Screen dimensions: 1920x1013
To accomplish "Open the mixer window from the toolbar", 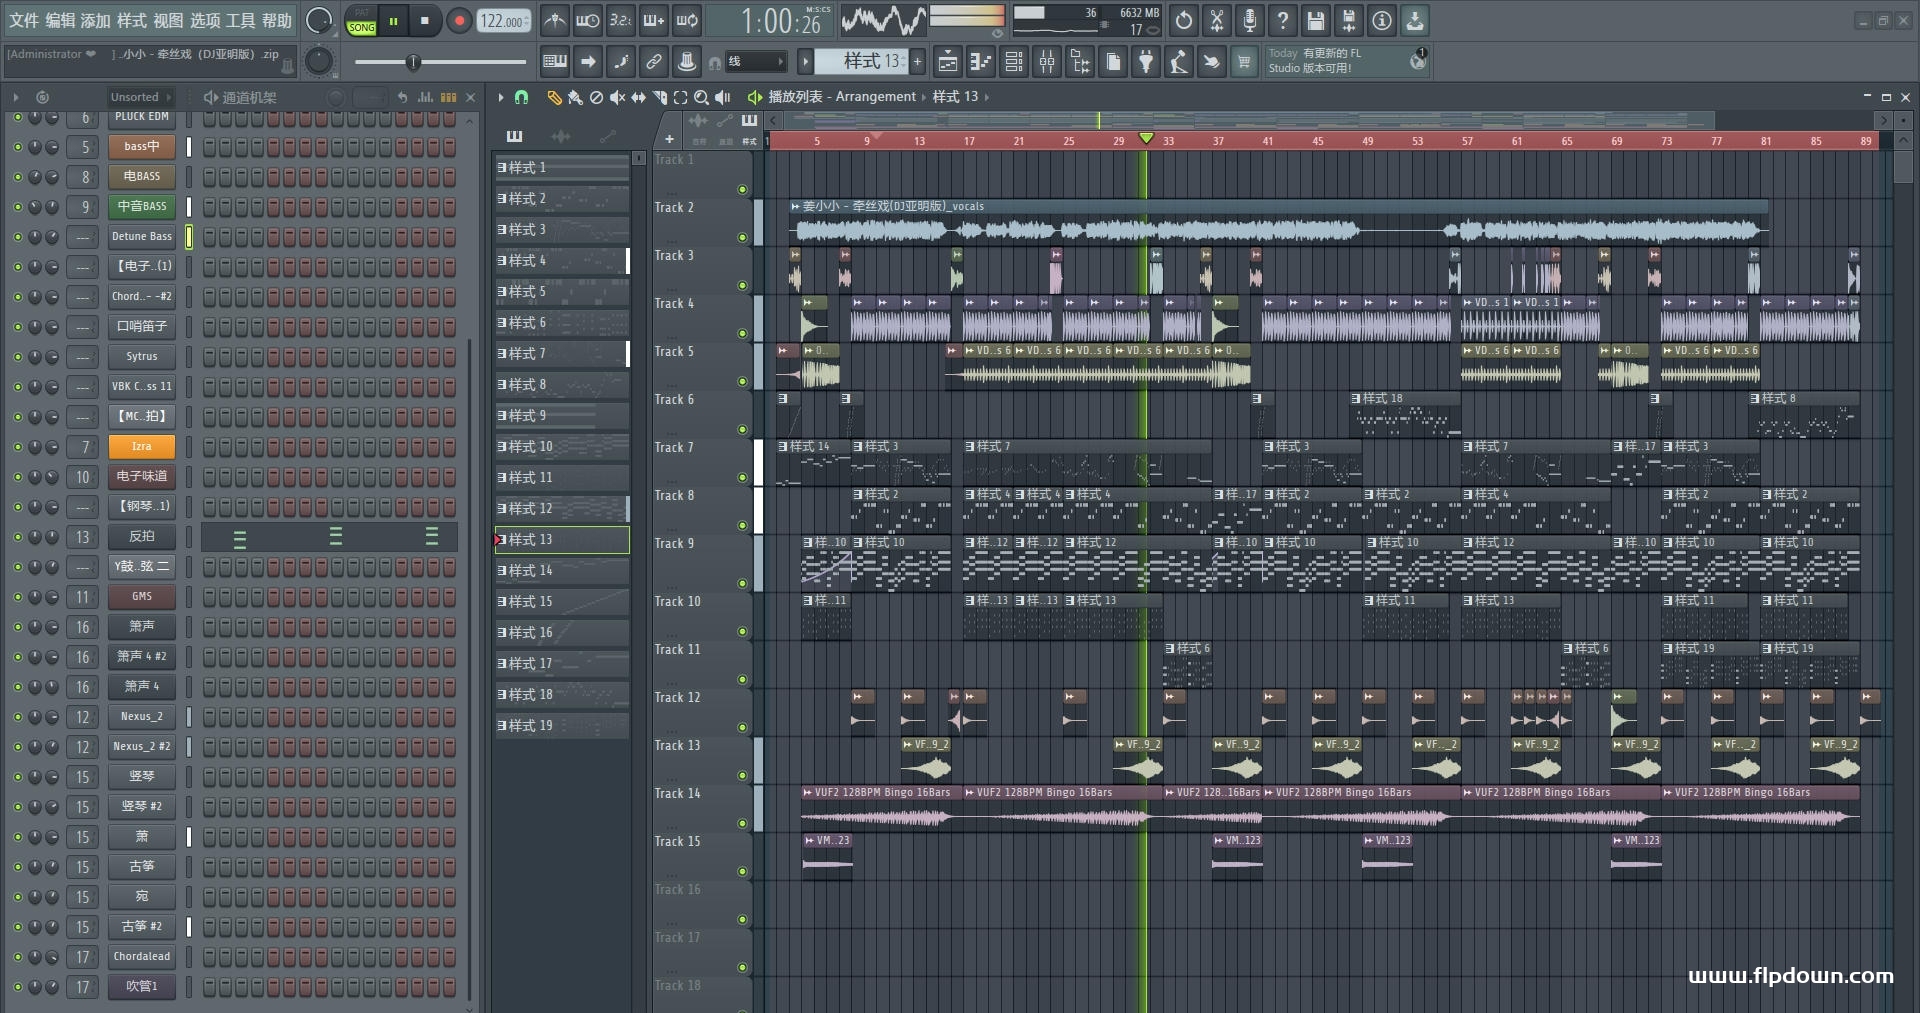I will (x=1047, y=62).
